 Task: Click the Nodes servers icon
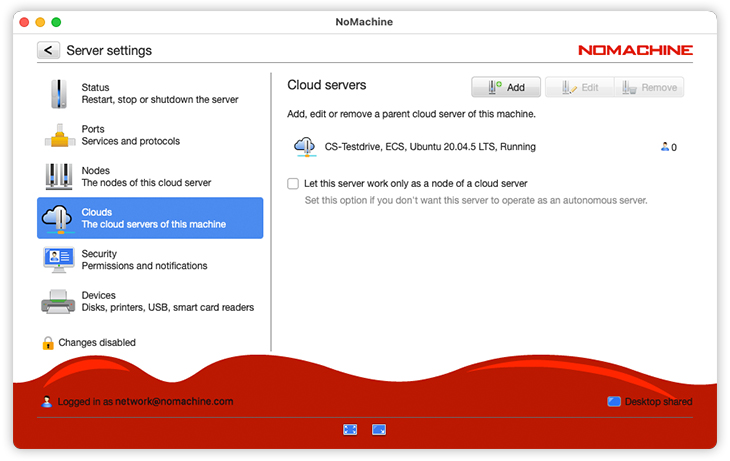[x=59, y=177]
